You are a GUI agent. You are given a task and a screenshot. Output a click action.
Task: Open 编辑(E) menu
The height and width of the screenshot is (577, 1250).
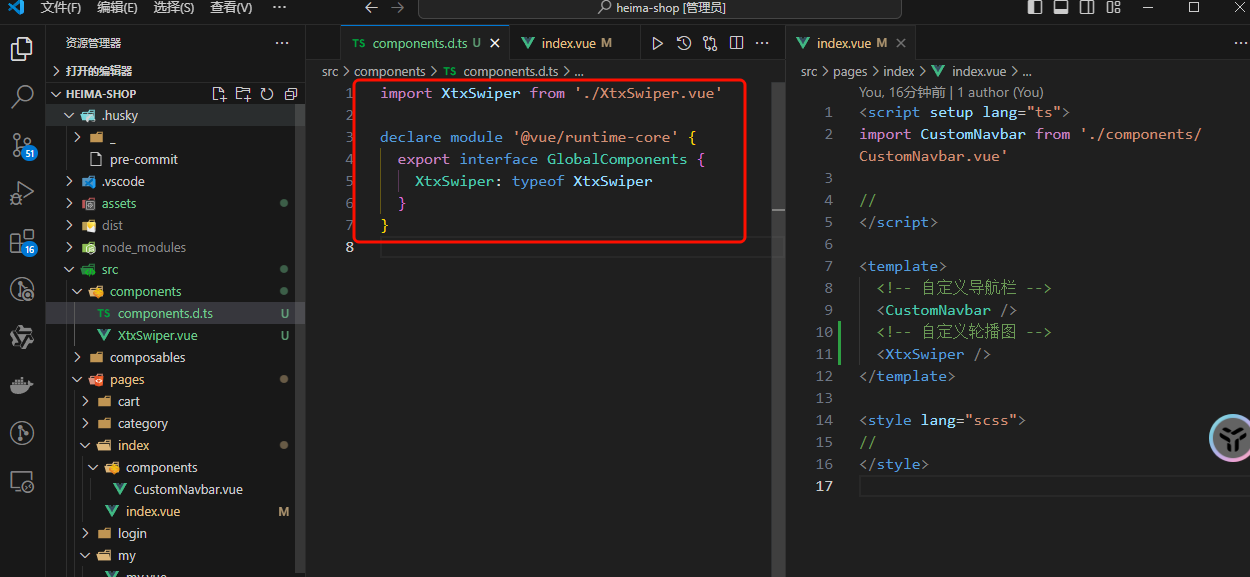[x=118, y=8]
